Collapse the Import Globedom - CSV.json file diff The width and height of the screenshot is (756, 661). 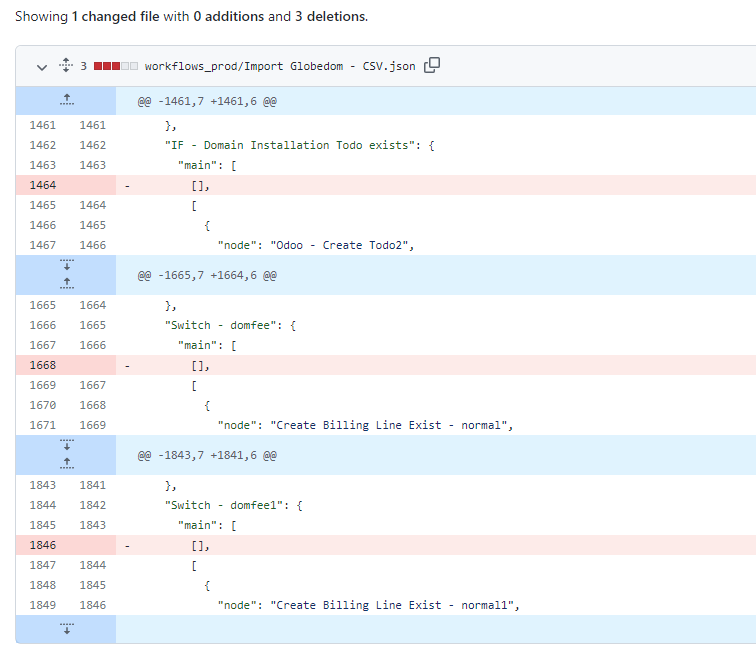(x=41, y=67)
